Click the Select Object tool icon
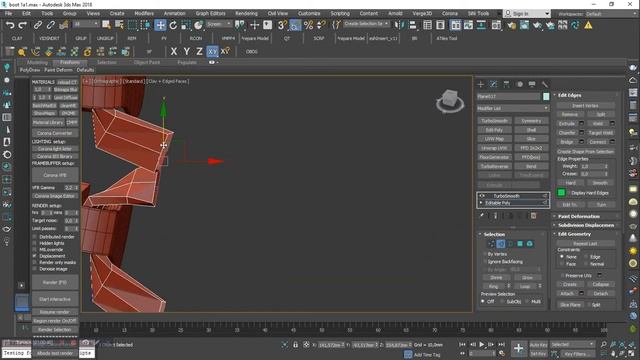 tap(106, 25)
